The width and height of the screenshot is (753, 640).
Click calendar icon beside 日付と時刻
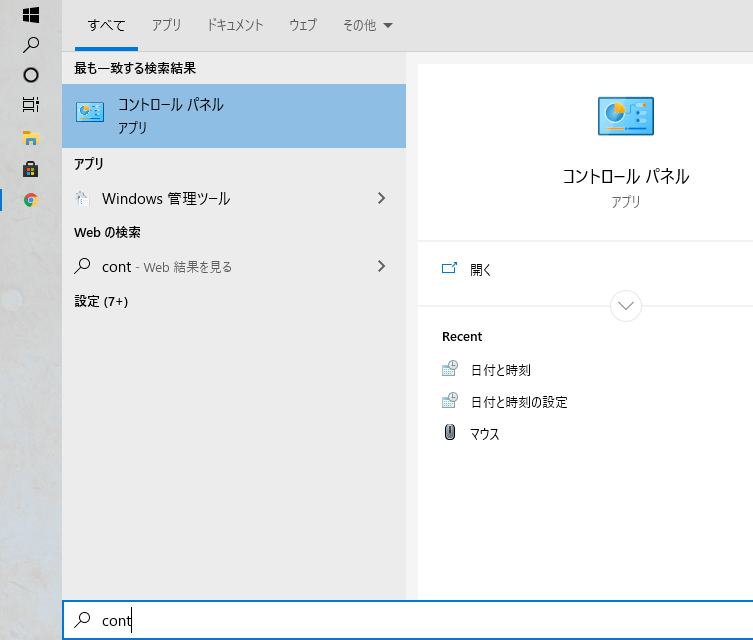click(450, 369)
